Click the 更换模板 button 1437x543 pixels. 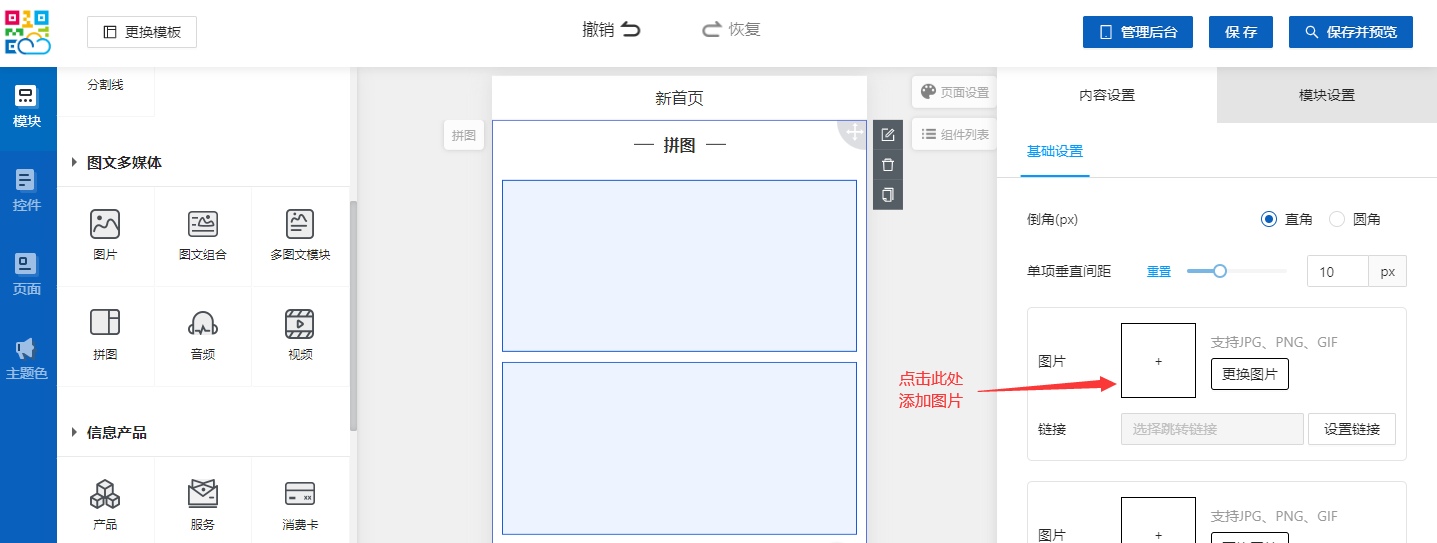click(x=142, y=32)
